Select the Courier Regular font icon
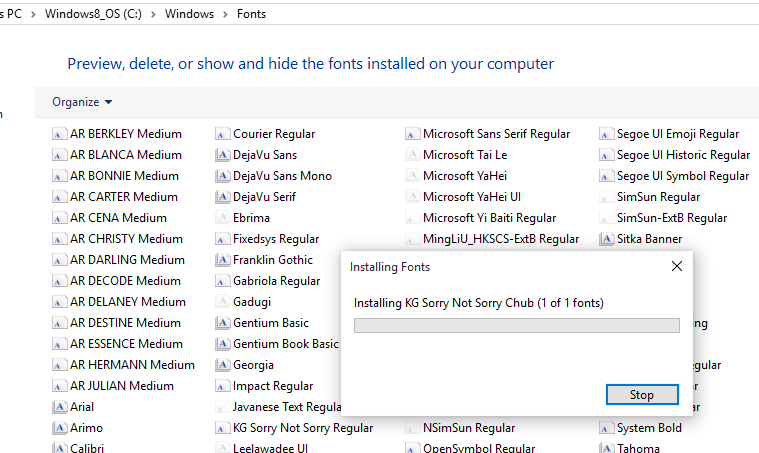This screenshot has height=453, width=759. pos(222,134)
